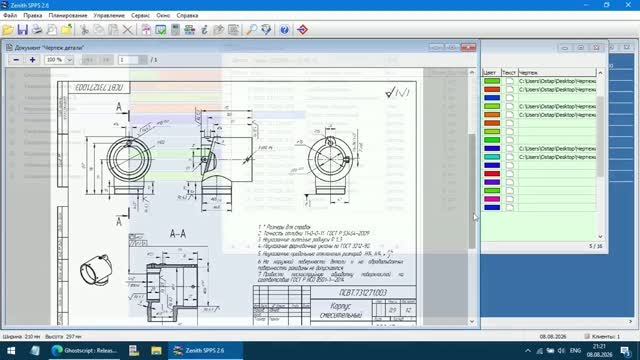Image resolution: width=640 pixels, height=360 pixels.
Task: Click the red diamond toolbar icon
Action: (x=302, y=30)
